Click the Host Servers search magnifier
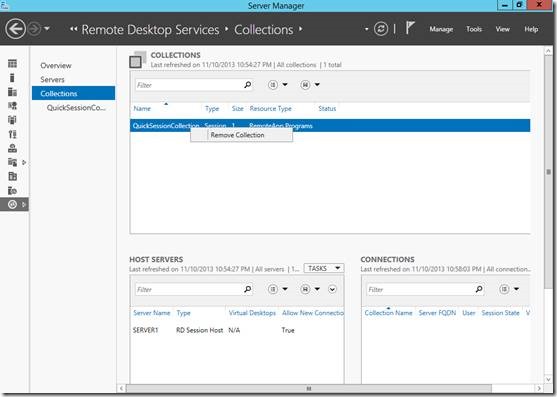557x397 pixels. (248, 289)
